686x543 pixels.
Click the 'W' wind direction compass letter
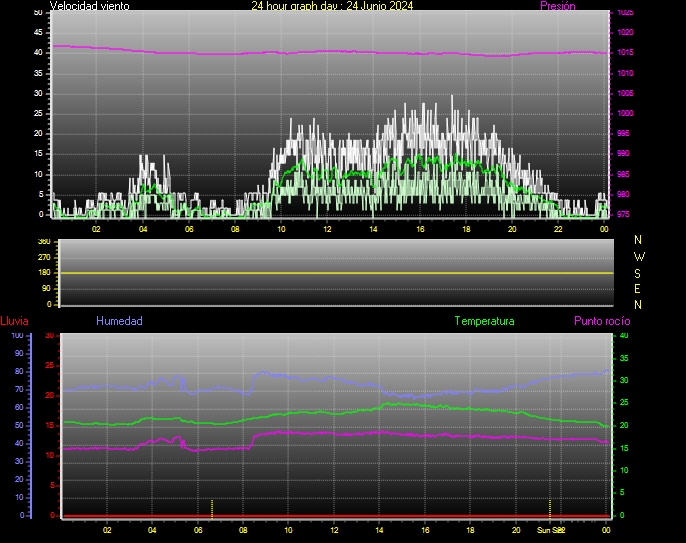639,256
